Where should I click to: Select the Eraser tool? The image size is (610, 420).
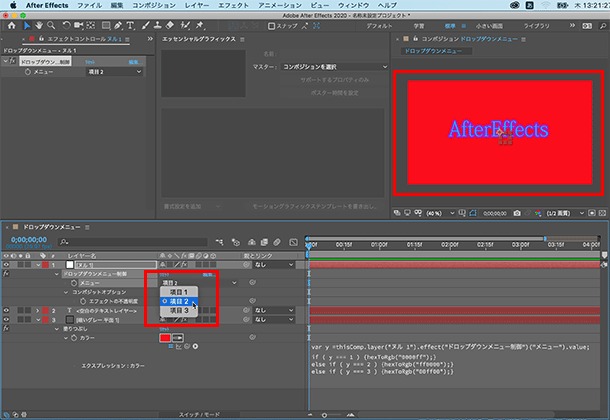tap(170, 26)
